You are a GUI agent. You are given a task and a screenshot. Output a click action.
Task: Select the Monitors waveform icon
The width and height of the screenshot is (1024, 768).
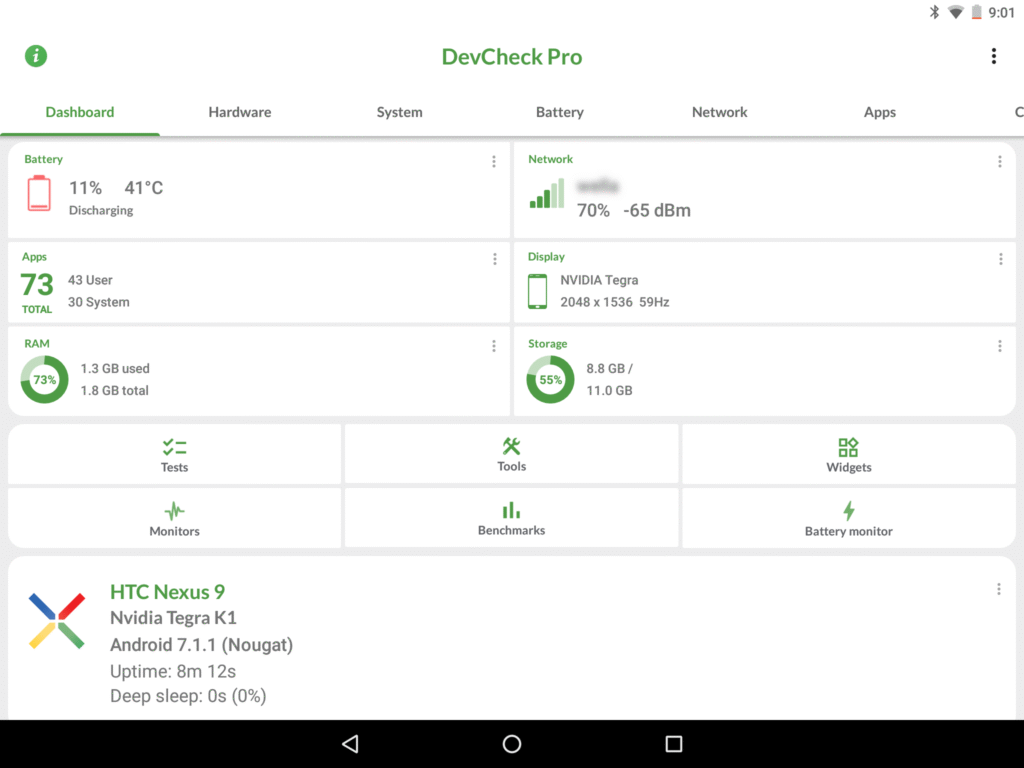pos(174,509)
